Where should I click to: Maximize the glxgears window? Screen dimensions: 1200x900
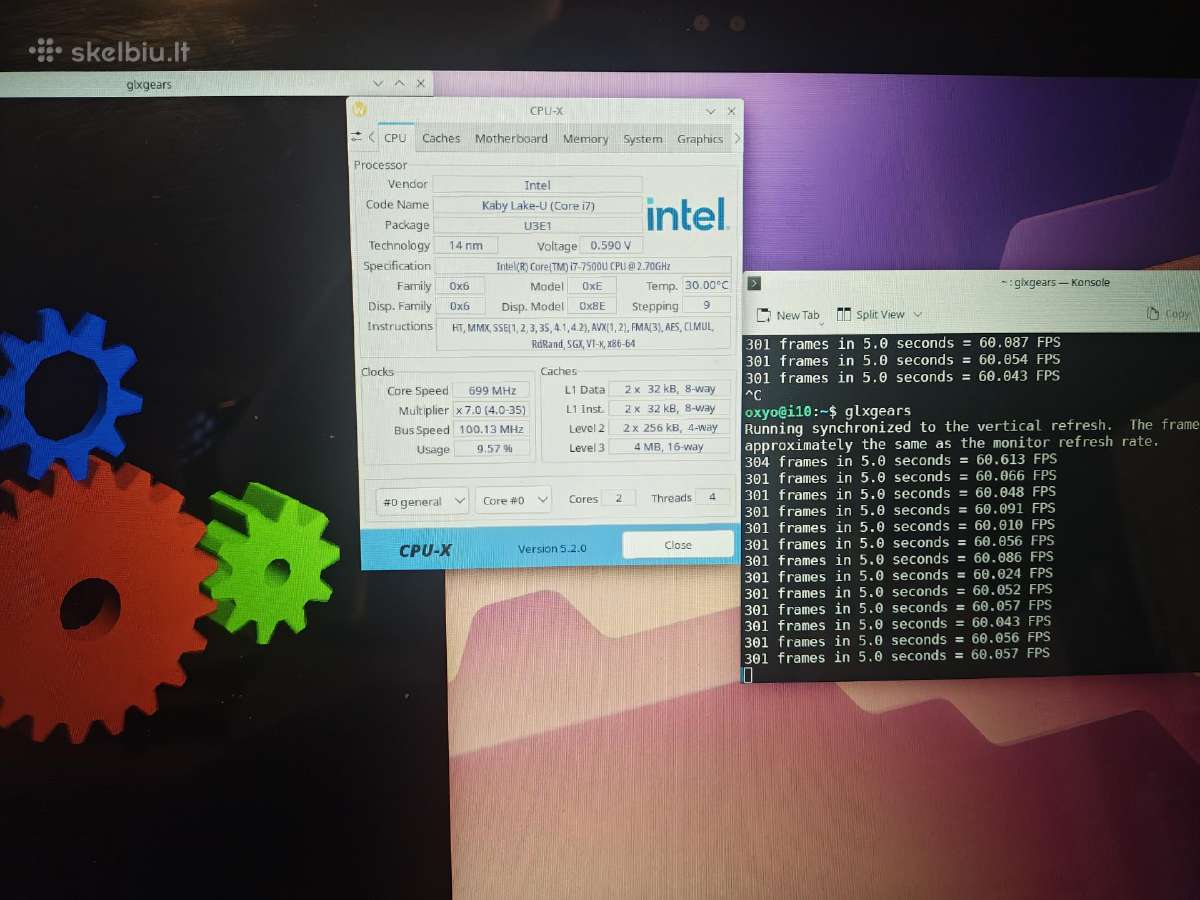coord(400,84)
